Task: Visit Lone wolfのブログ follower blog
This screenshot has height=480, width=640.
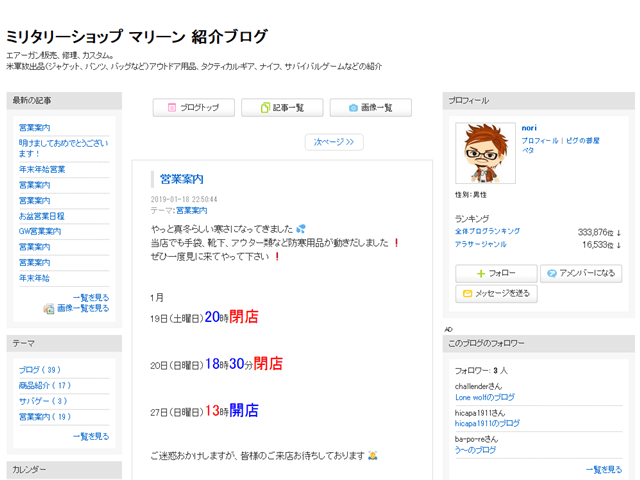Action: [x=484, y=398]
